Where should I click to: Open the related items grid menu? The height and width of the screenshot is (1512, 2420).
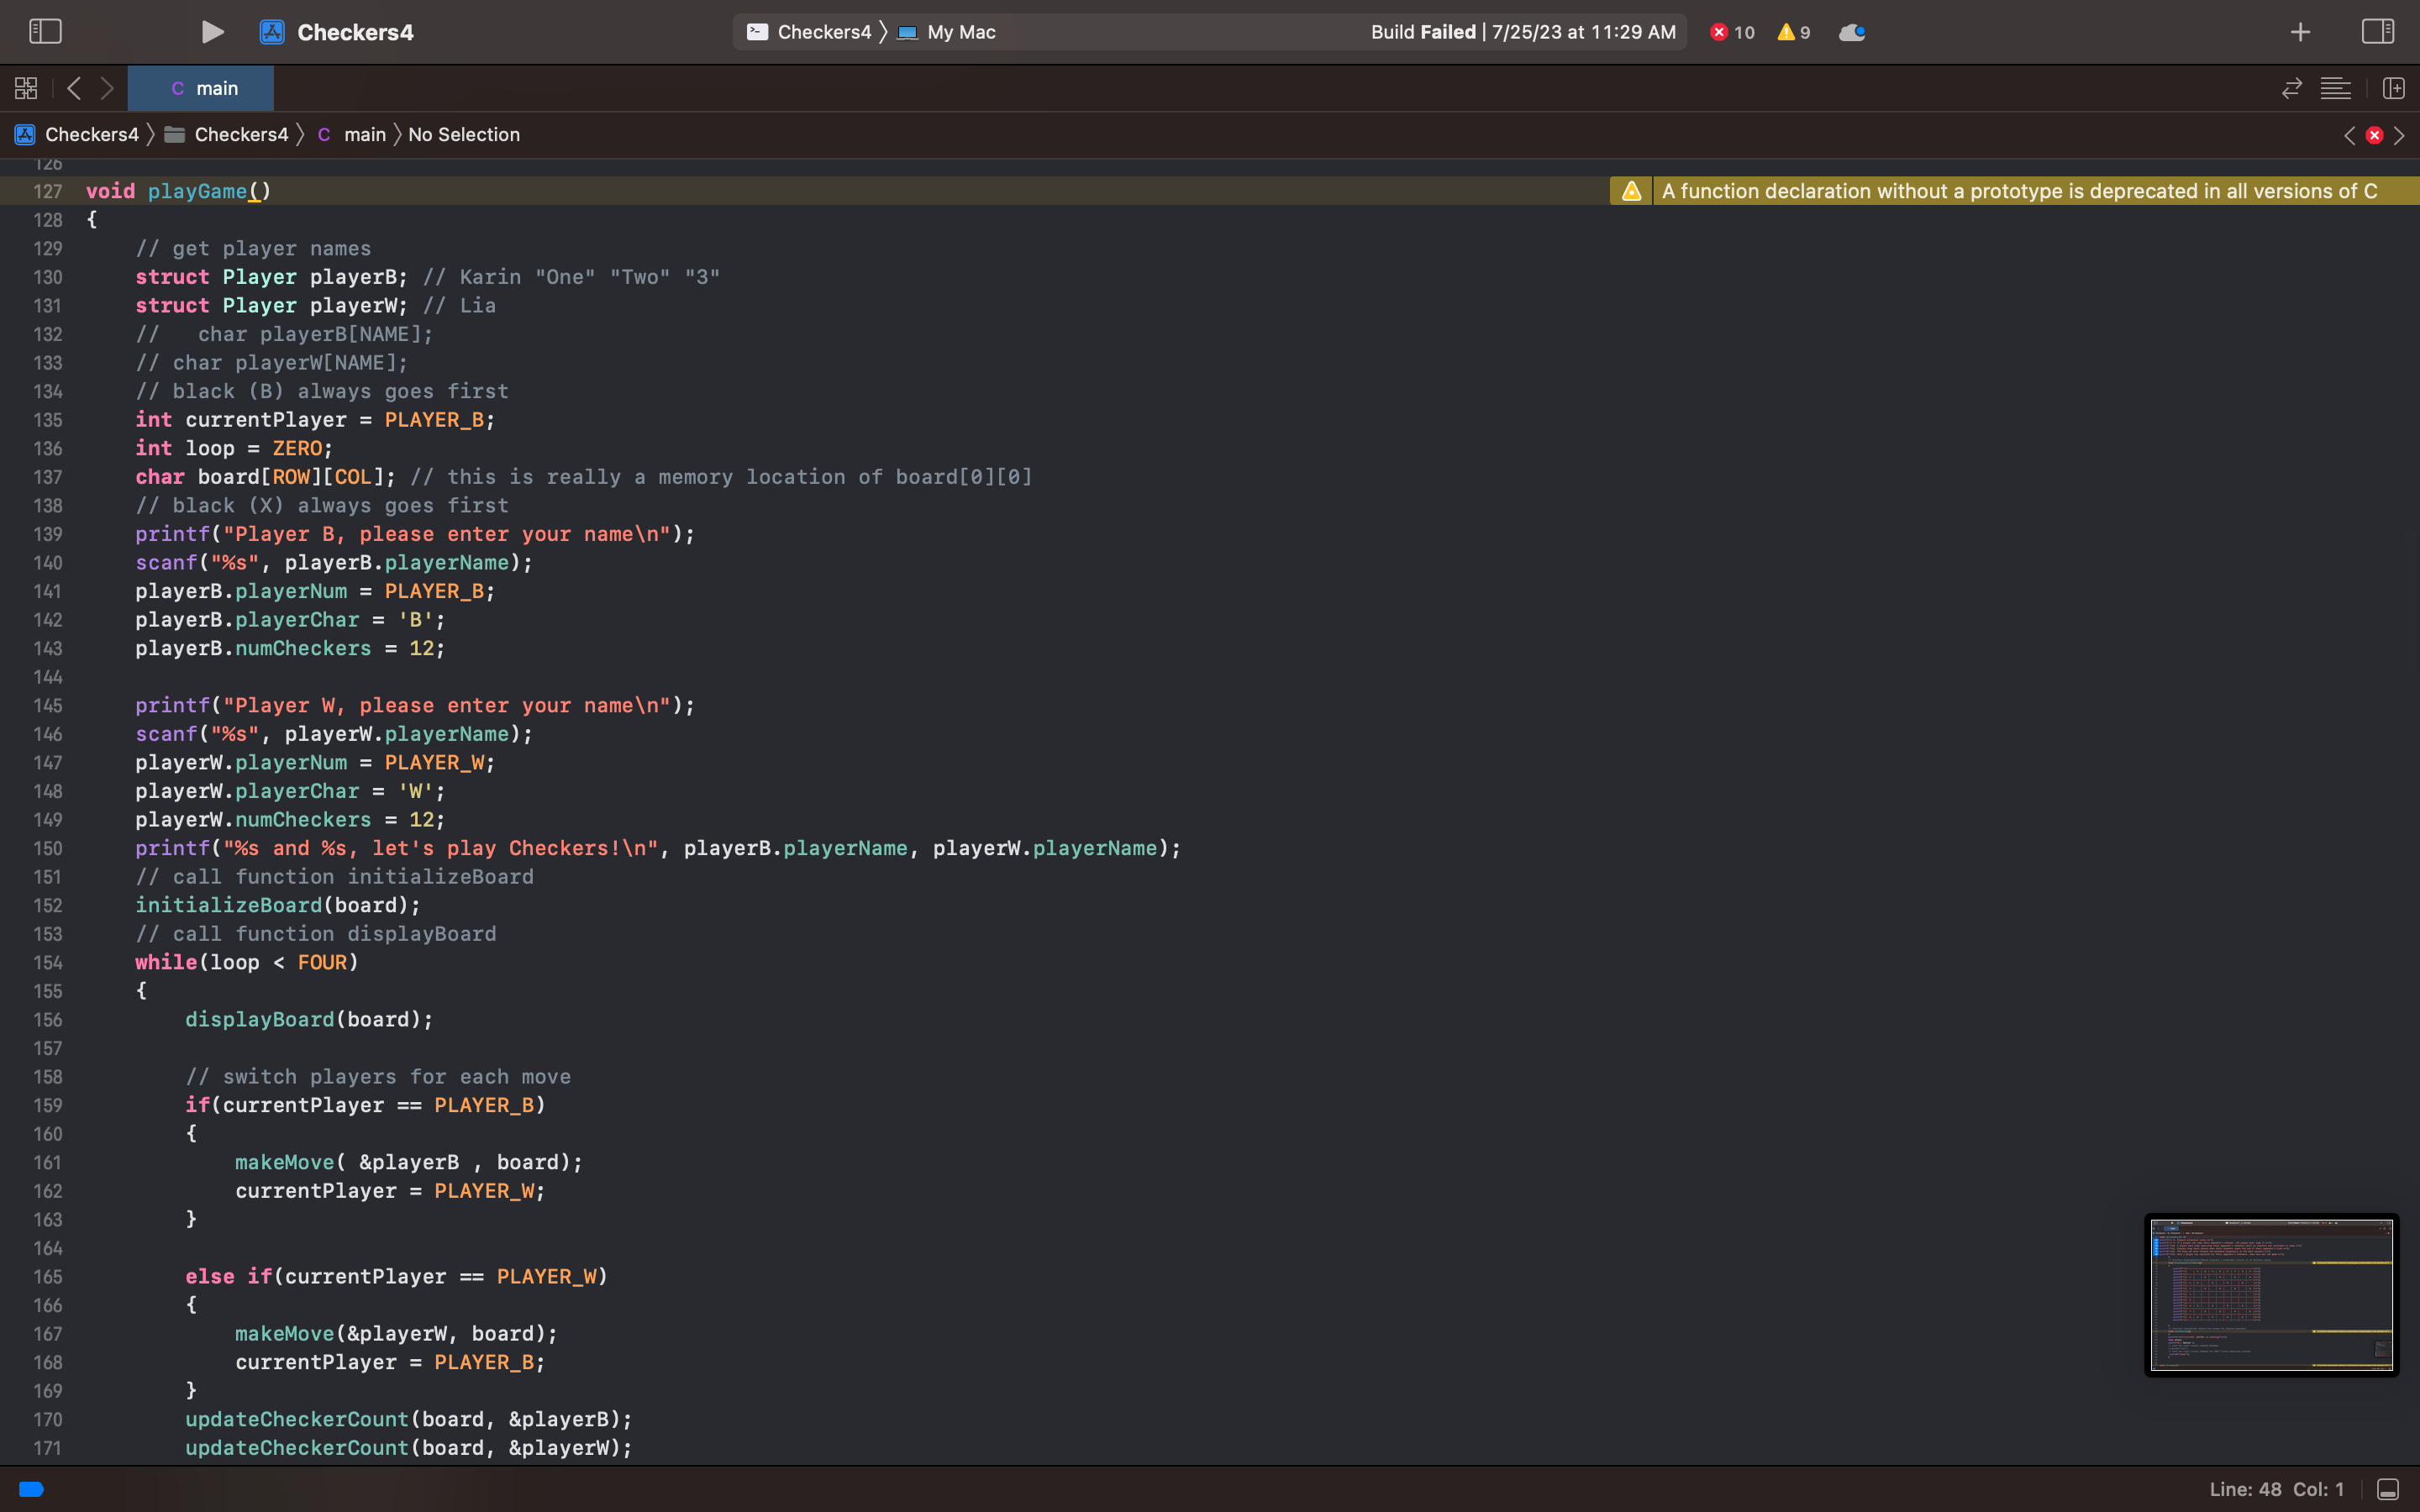tap(26, 88)
